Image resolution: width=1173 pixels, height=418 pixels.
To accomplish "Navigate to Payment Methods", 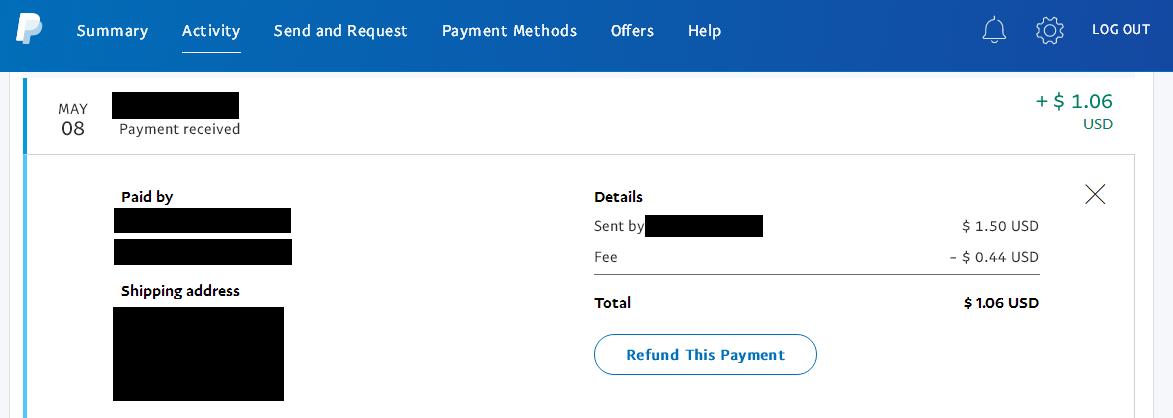I will tap(509, 31).
